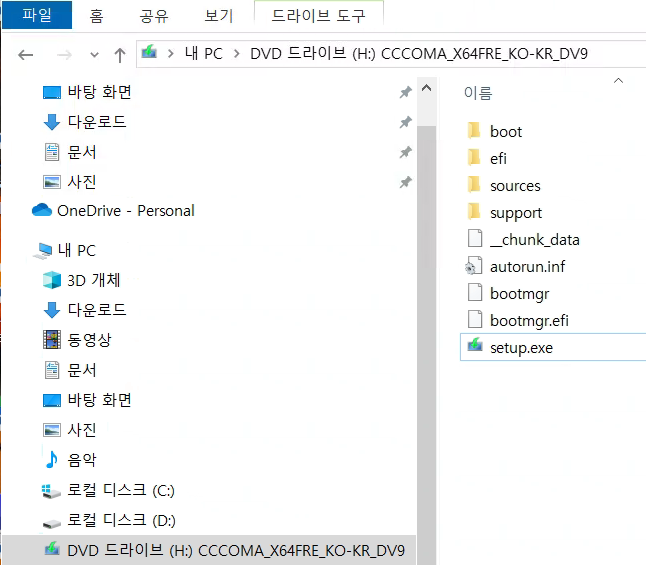Open pinned 문서 in quick access
Image resolution: width=646 pixels, height=565 pixels.
point(82,152)
